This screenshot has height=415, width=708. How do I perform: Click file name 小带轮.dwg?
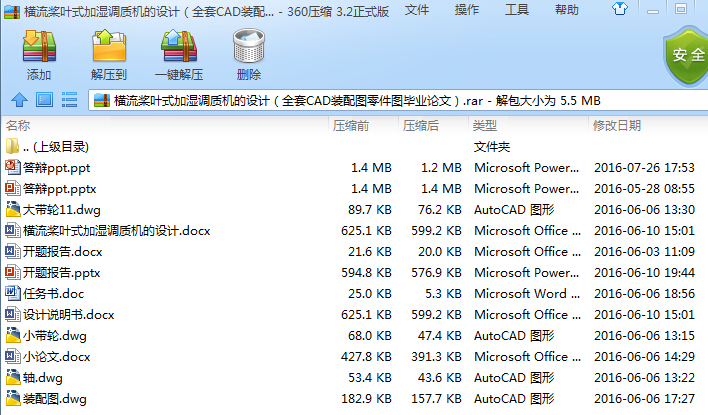pyautogui.click(x=55, y=336)
